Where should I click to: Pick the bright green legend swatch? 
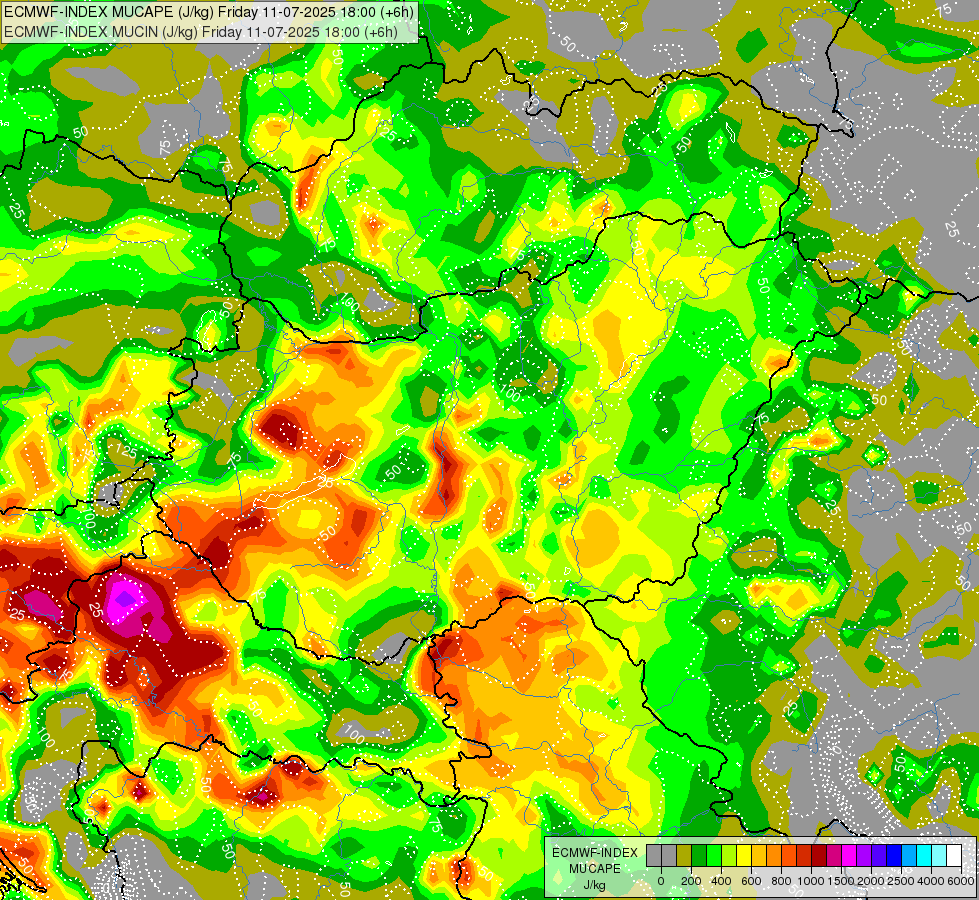(x=714, y=855)
